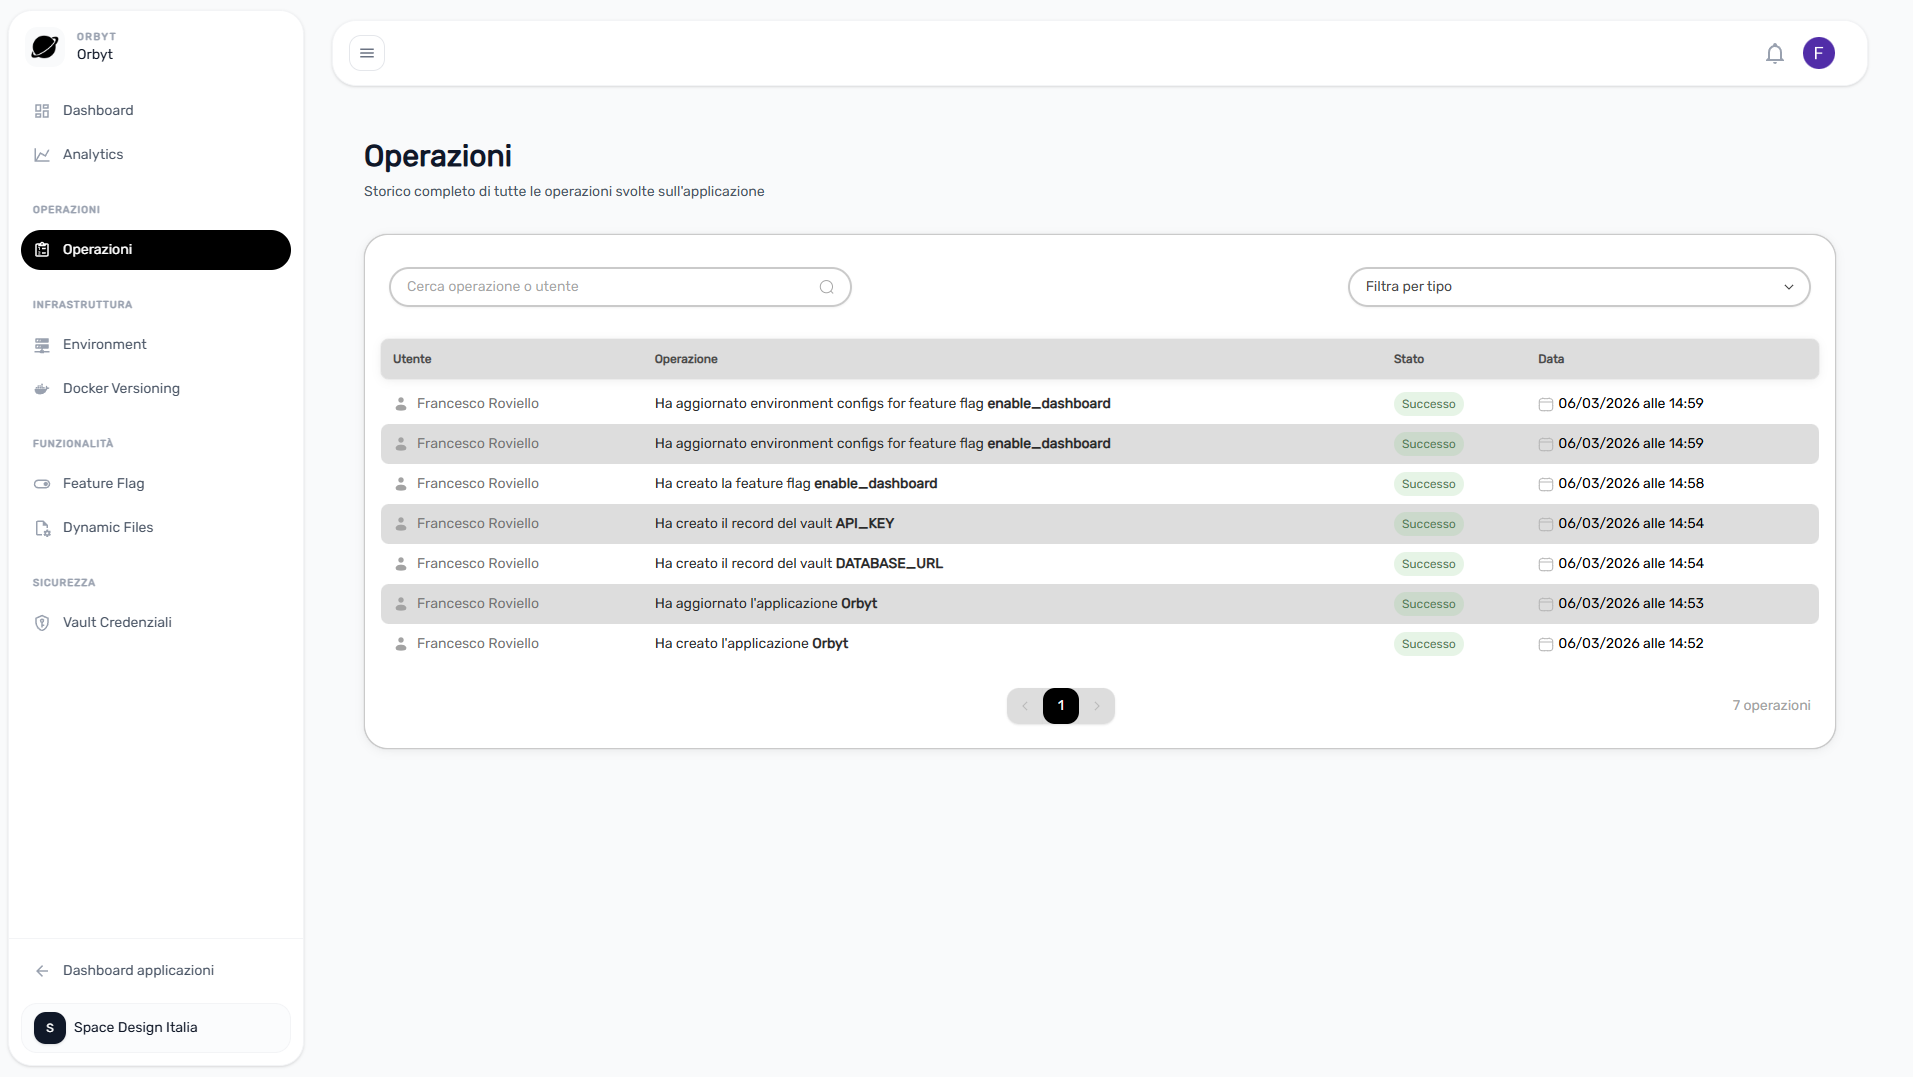1913x1077 pixels.
Task: Select 'Ha creato la feature flag enable_dashboard' row
Action: (1100, 484)
